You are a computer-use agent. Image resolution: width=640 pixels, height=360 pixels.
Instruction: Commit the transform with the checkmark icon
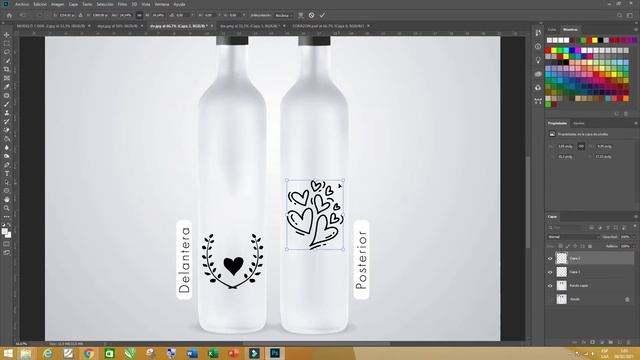click(x=322, y=15)
